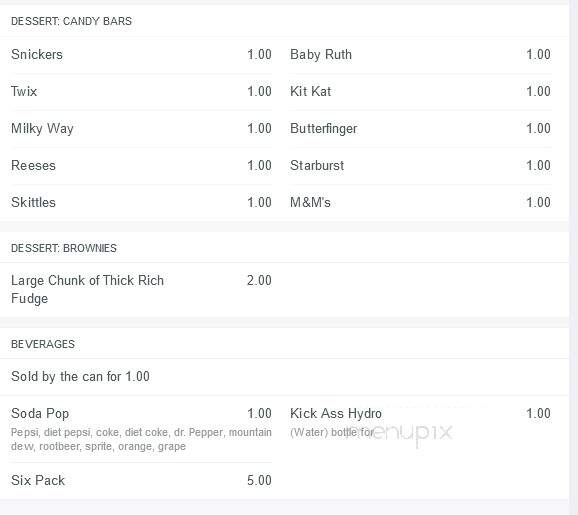Click the Dessert: Candy Bars section header
Viewport: 578px width, 515px height.
(x=71, y=21)
